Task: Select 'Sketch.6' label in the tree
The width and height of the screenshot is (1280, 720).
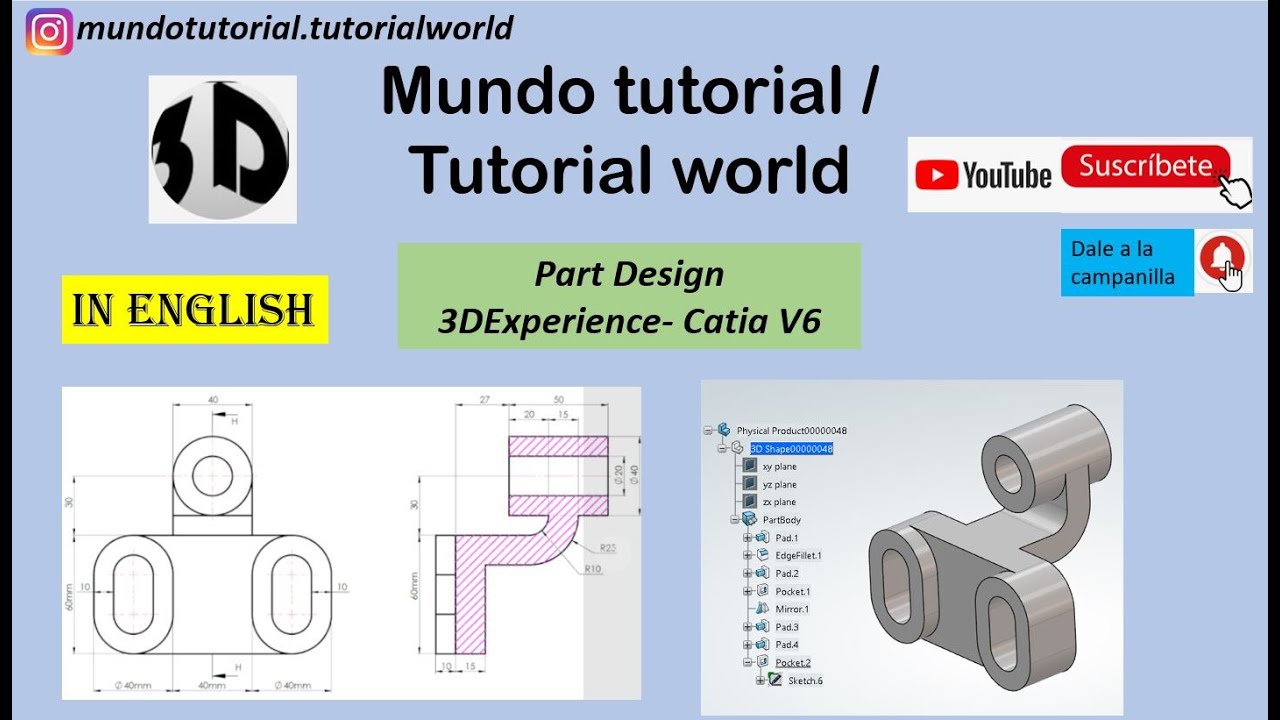Action: 805,681
